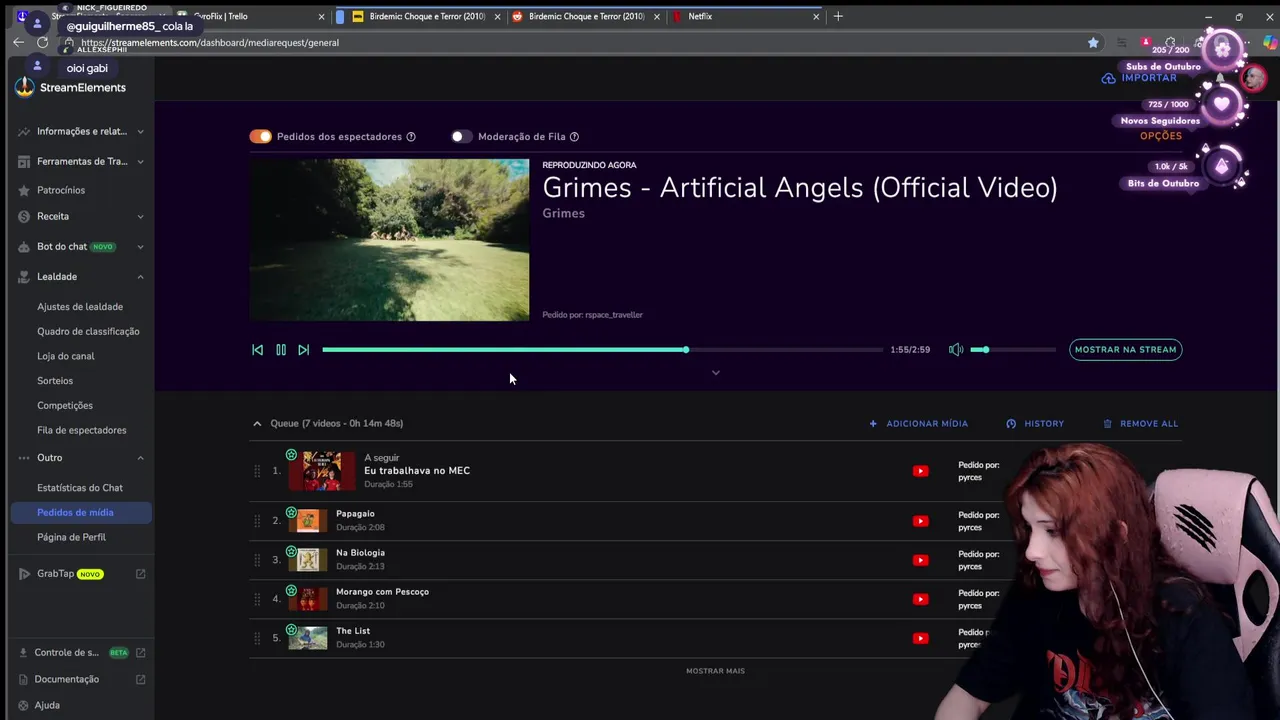The image size is (1280, 720).
Task: Open Fila de espectadores page
Action: 82,430
